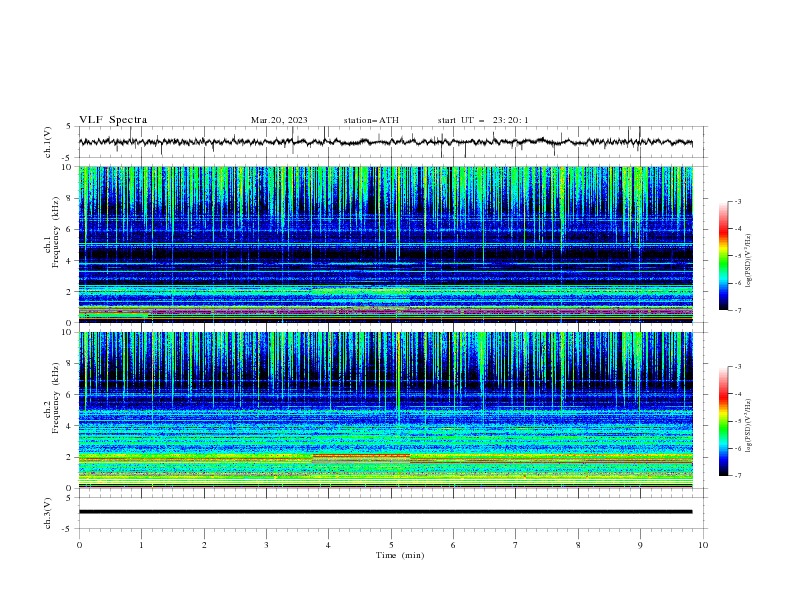The width and height of the screenshot is (792, 612).
Task: Click time axis tick label "2"
Action: click(204, 545)
